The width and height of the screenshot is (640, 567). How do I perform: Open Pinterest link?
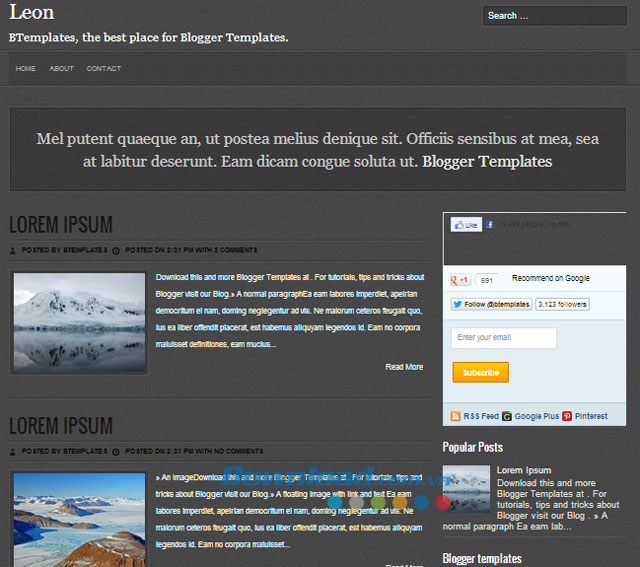[591, 416]
